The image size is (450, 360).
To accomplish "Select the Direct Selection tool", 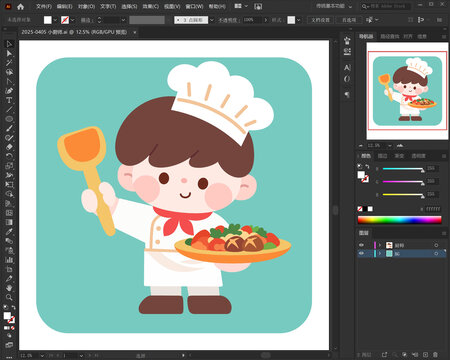I will pyautogui.click(x=9, y=53).
